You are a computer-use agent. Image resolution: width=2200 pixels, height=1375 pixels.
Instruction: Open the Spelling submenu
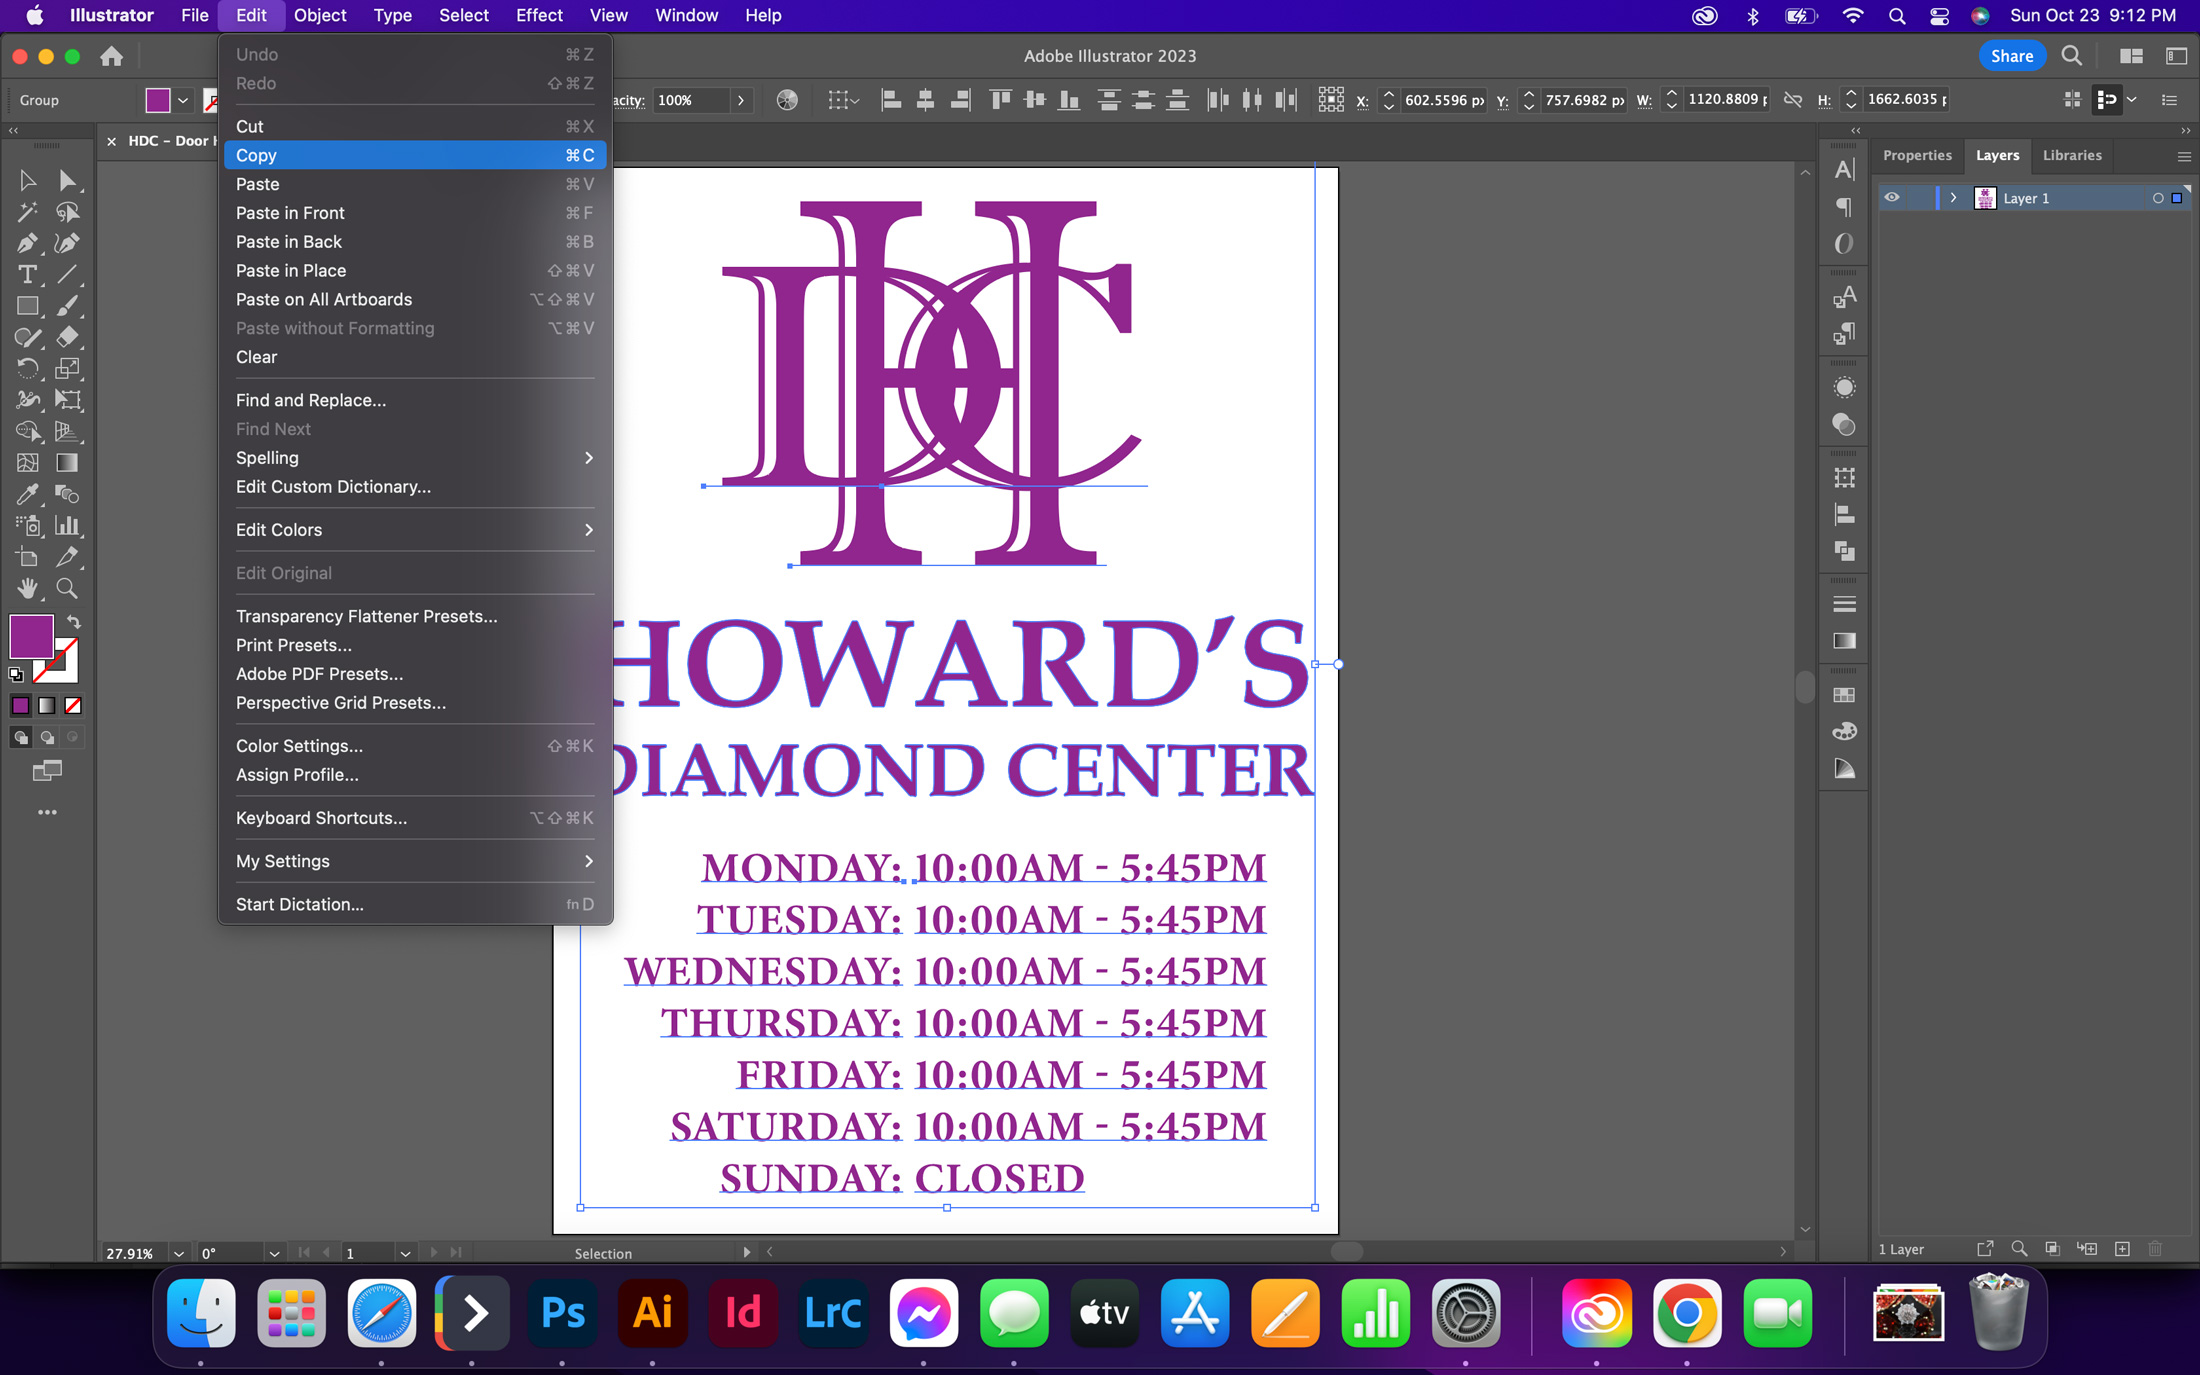(414, 458)
